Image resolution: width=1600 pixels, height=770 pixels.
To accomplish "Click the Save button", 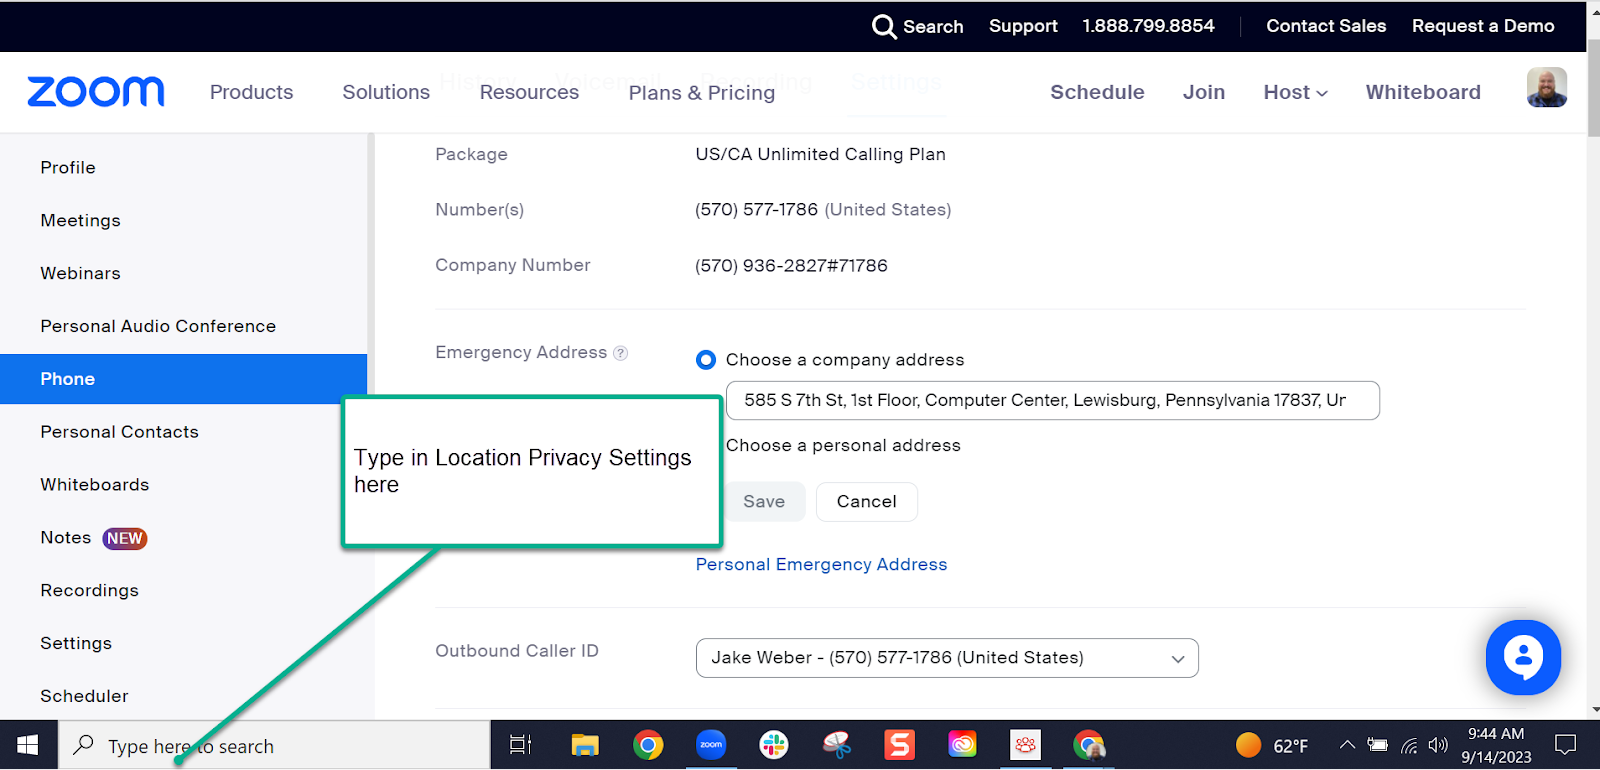I will point(764,502).
